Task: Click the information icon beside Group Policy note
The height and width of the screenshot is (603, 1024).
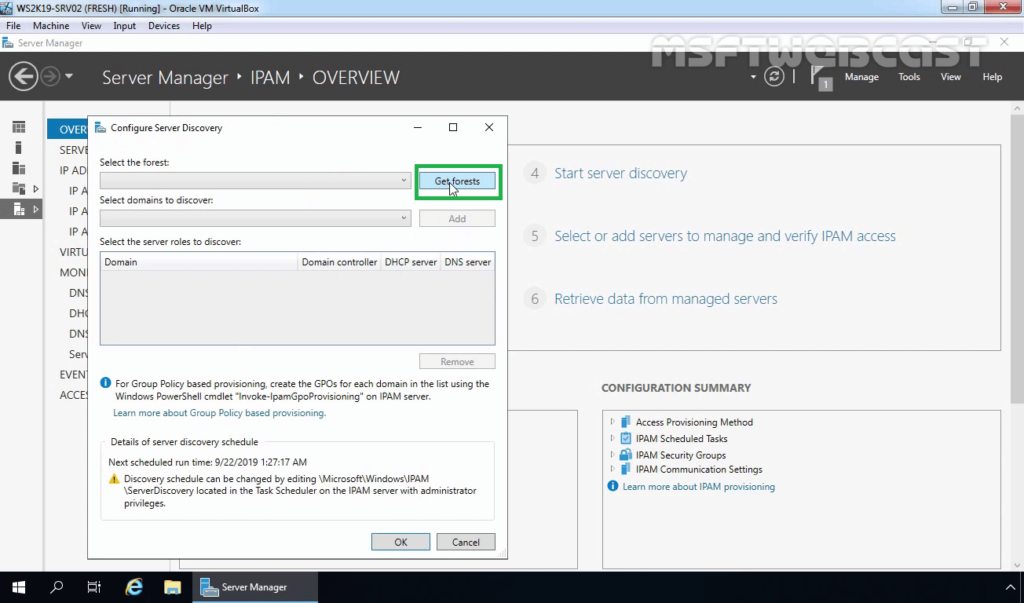Action: [x=105, y=383]
